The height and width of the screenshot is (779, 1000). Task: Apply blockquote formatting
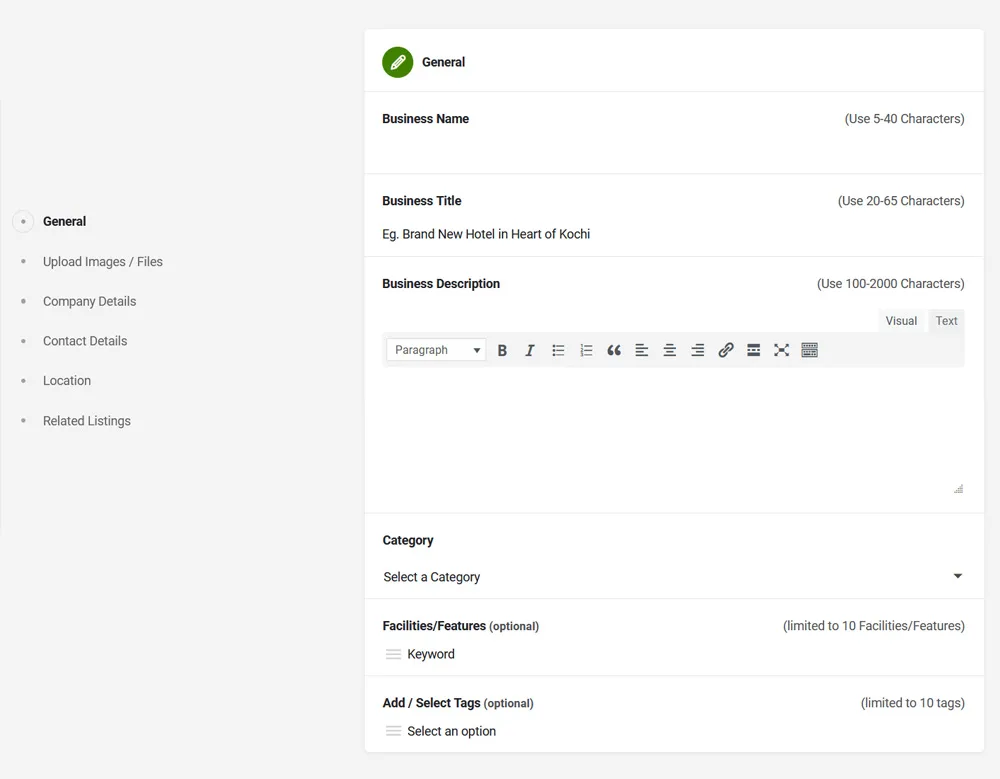point(614,350)
